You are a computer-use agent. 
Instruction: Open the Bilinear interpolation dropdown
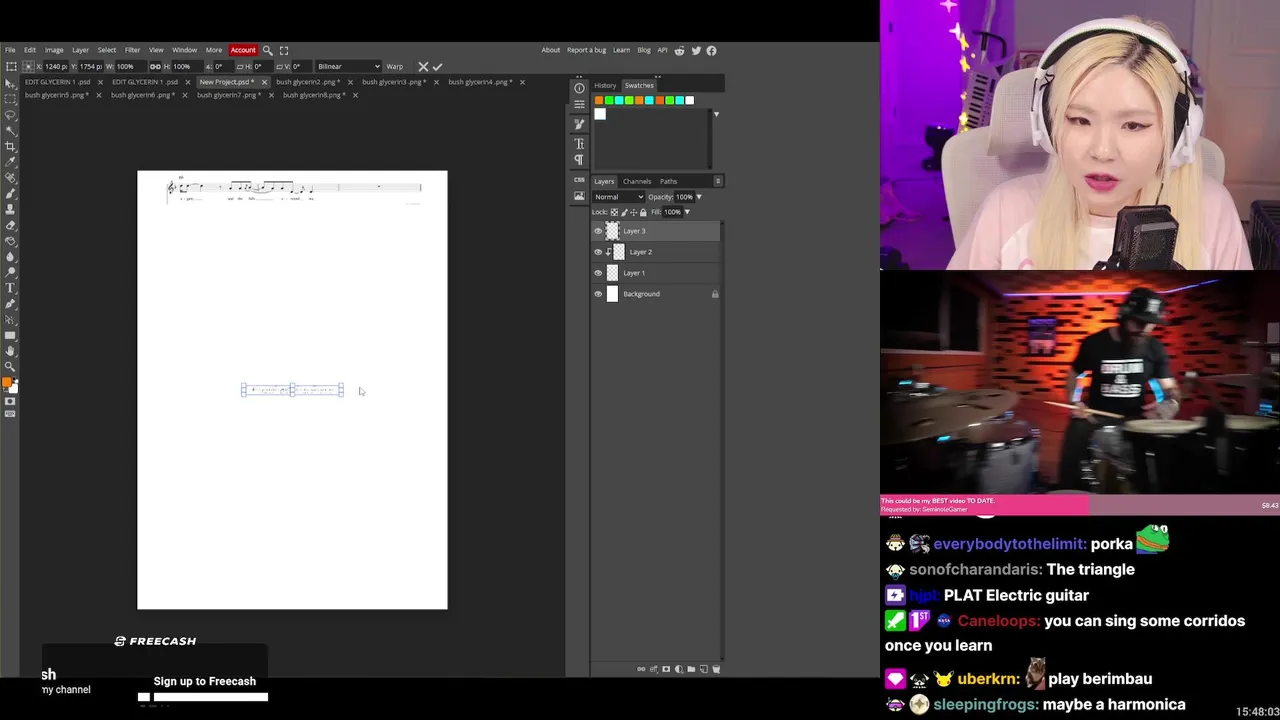pyautogui.click(x=348, y=67)
